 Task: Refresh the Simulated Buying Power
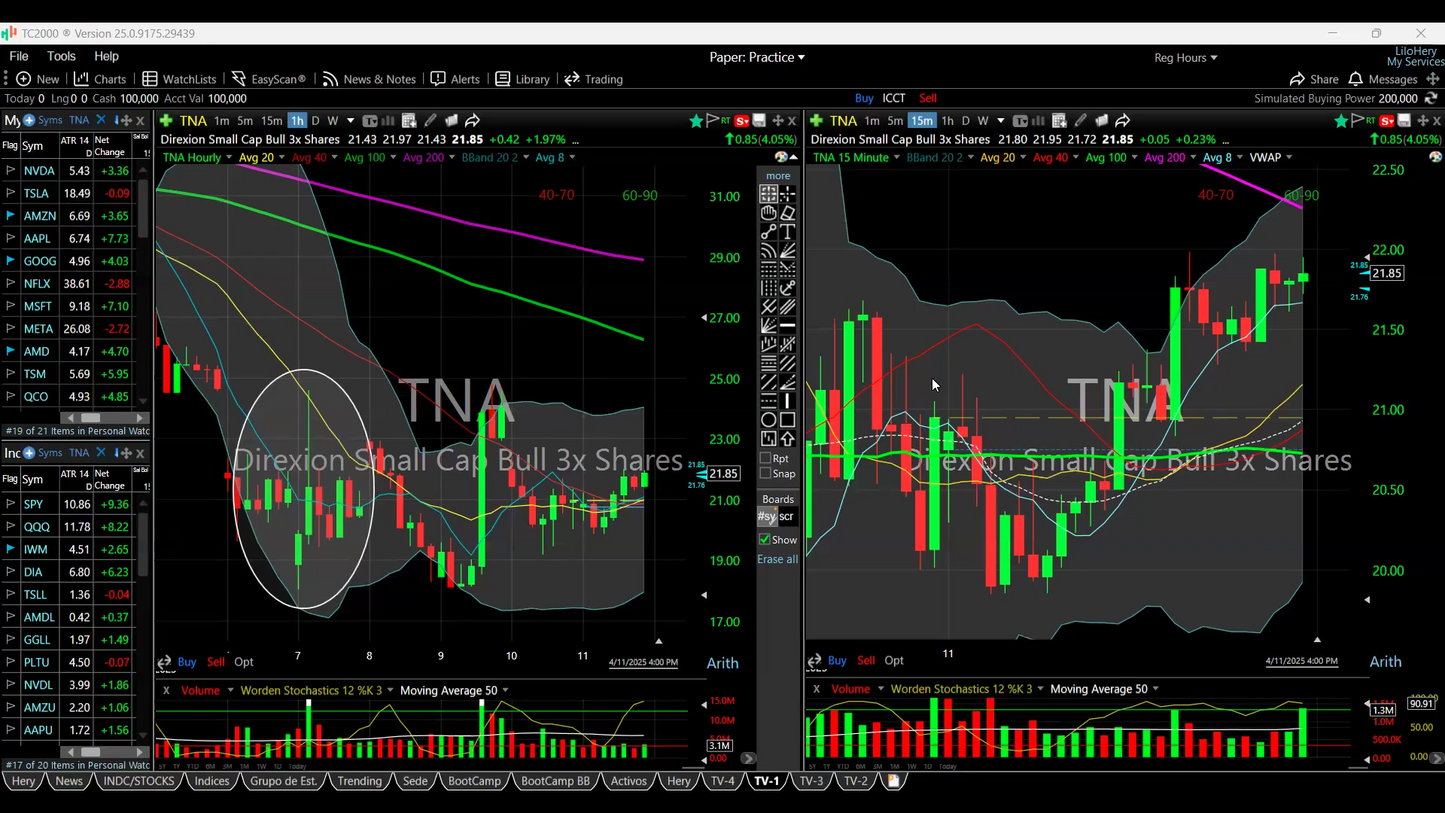[1431, 99]
